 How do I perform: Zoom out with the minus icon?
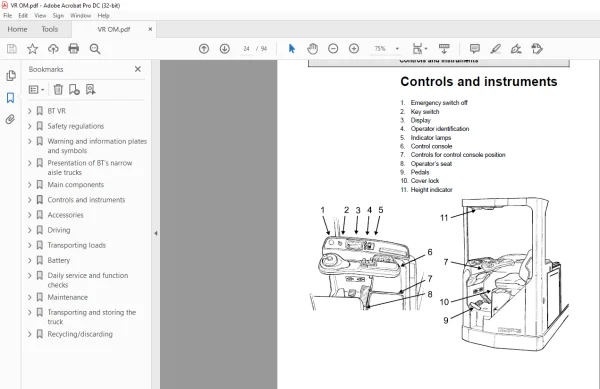pyautogui.click(x=333, y=49)
